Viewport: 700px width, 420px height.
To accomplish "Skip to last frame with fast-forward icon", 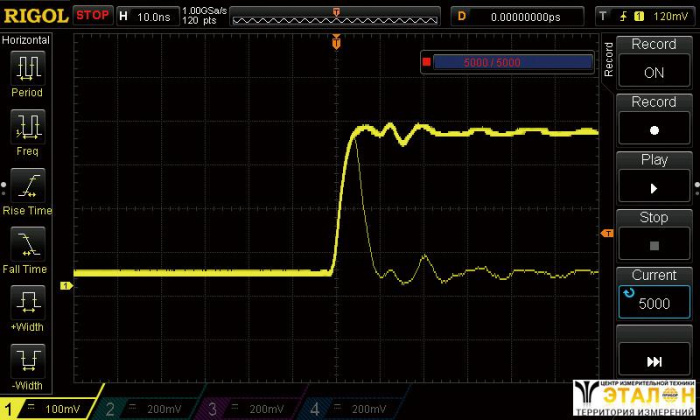I will point(653,362).
